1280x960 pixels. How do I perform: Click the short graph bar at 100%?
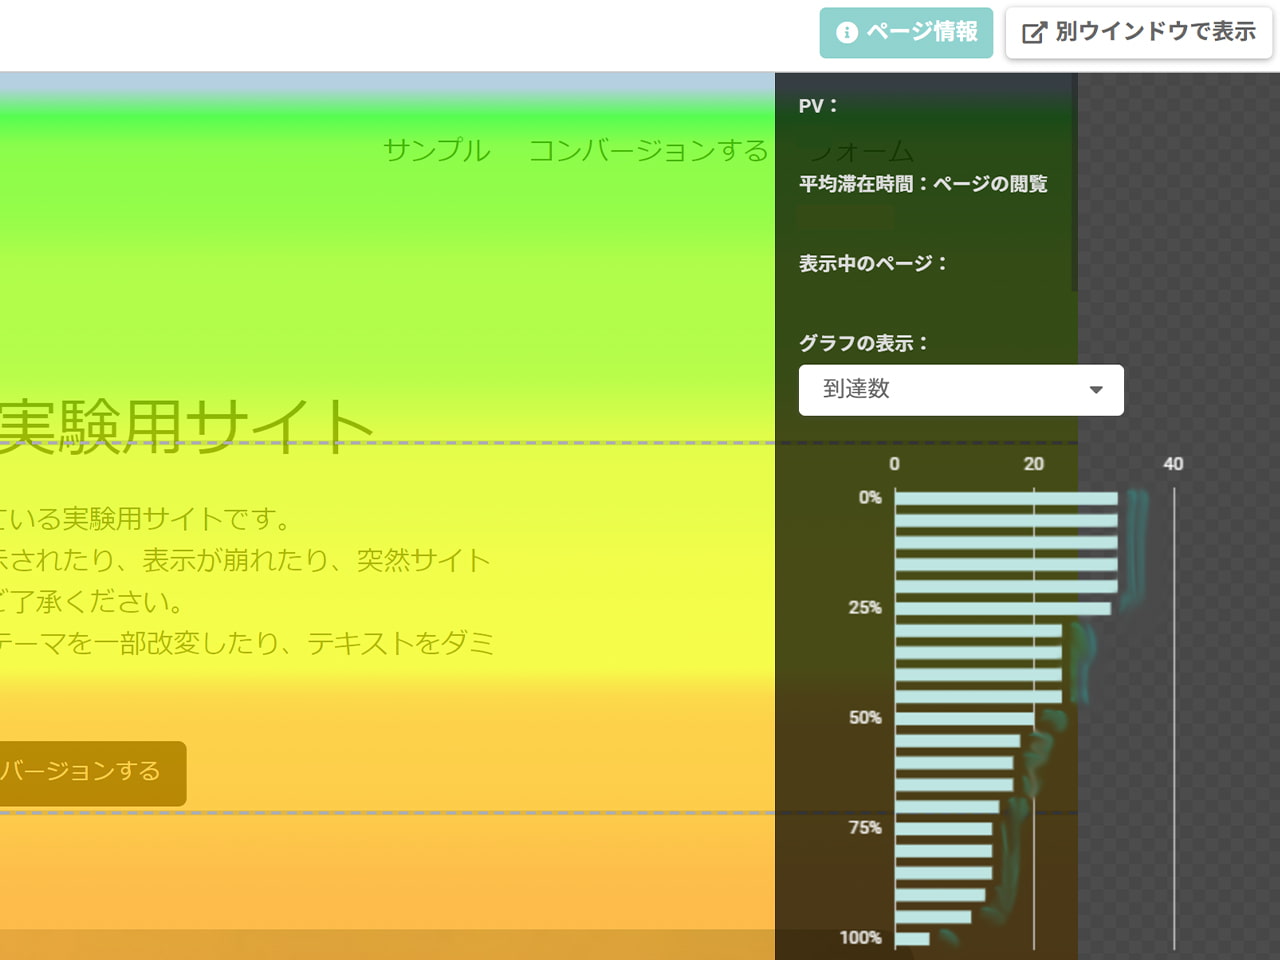pyautogui.click(x=912, y=938)
